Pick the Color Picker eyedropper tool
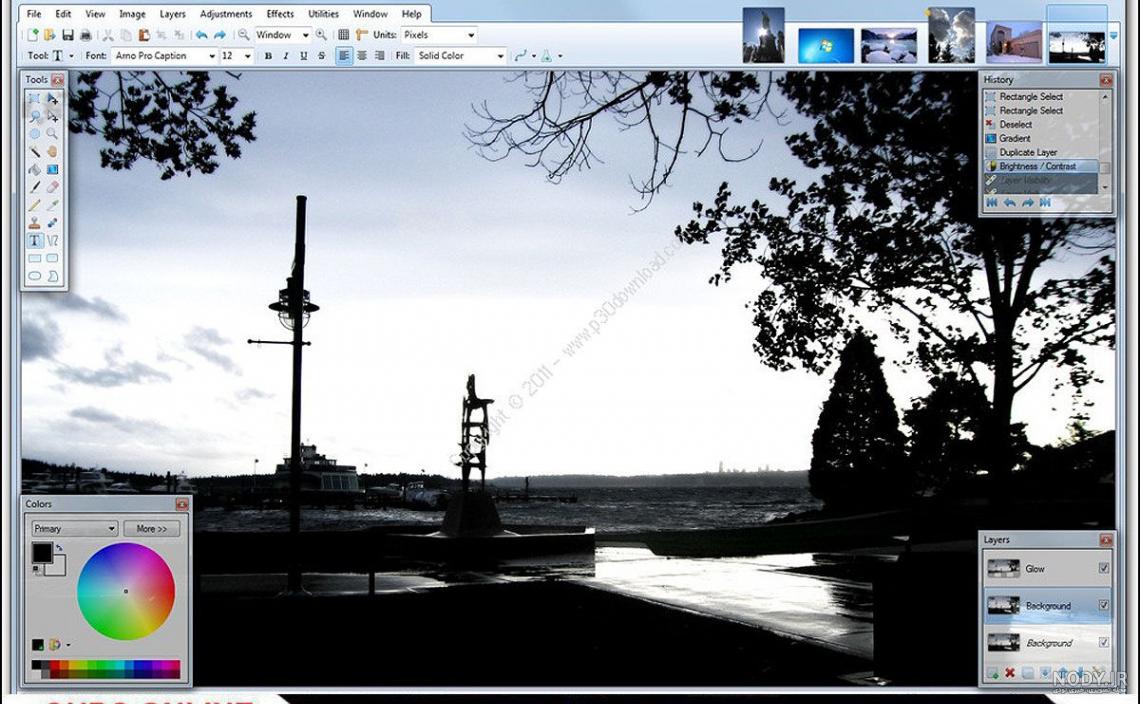The width and height of the screenshot is (1140, 704). (x=52, y=205)
